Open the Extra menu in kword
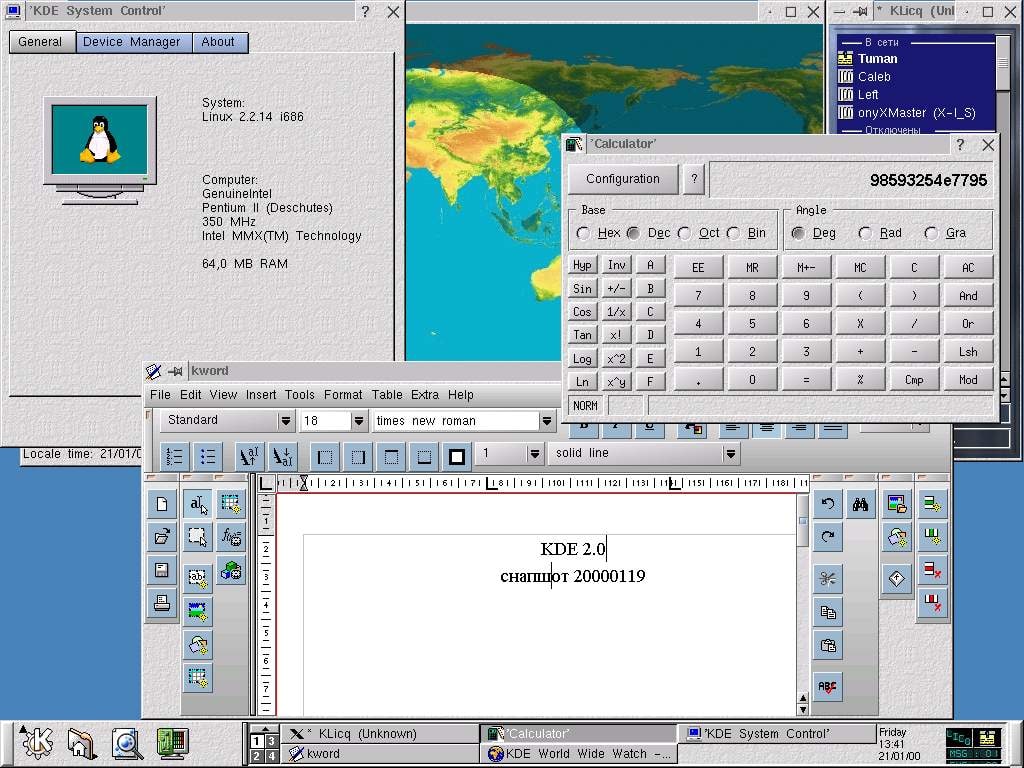 coord(424,394)
